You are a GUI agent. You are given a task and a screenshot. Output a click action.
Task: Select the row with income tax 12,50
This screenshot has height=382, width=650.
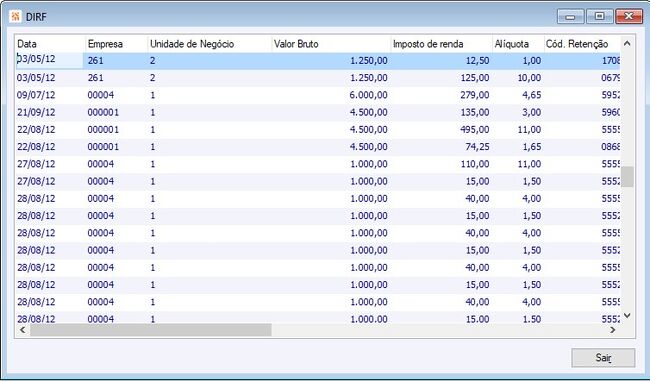(318, 61)
